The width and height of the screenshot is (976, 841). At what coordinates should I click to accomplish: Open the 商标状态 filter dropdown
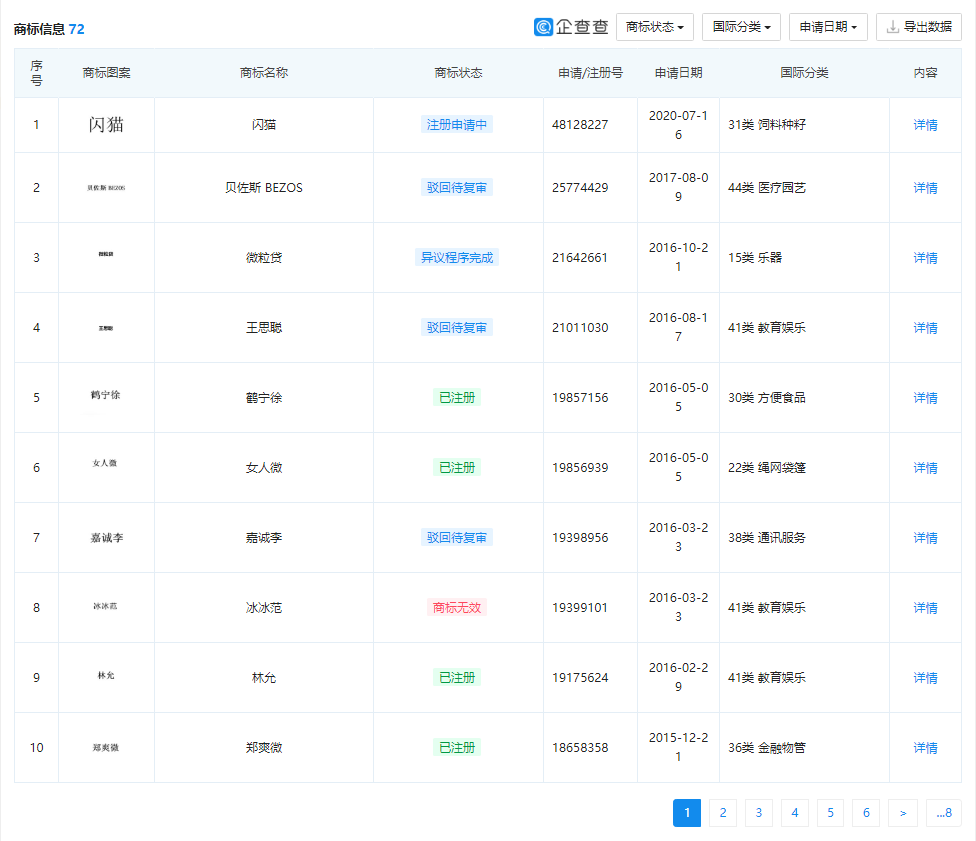pos(655,27)
